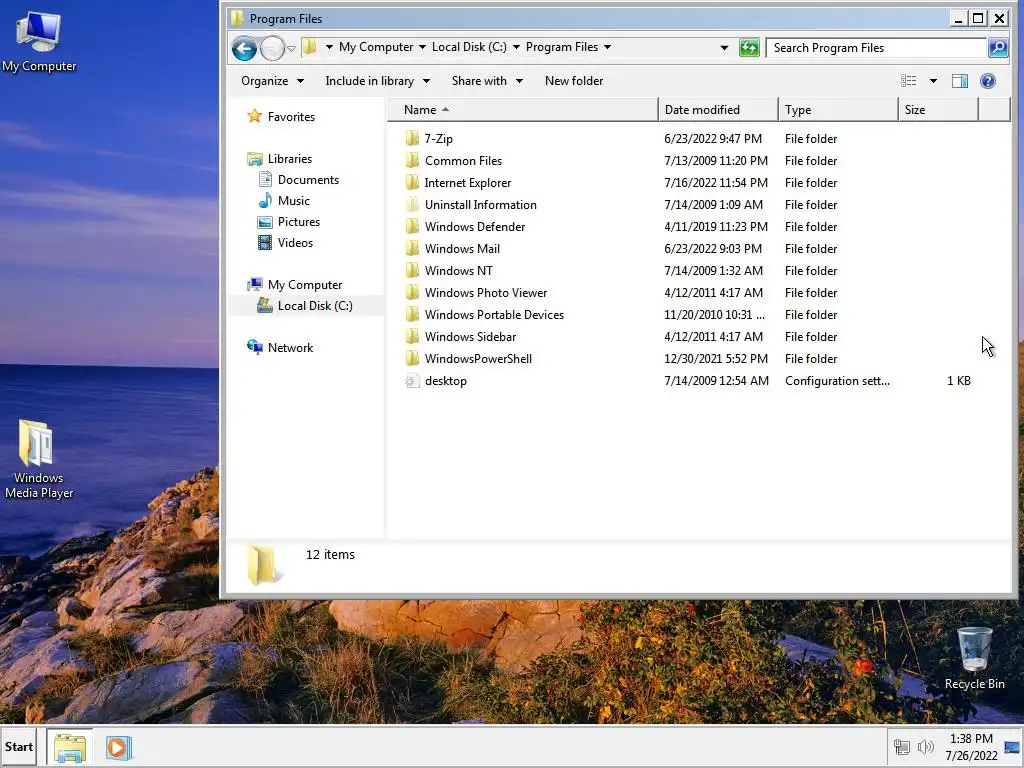Click the Configuration sett... type cell
1024x768 pixels.
tap(837, 381)
